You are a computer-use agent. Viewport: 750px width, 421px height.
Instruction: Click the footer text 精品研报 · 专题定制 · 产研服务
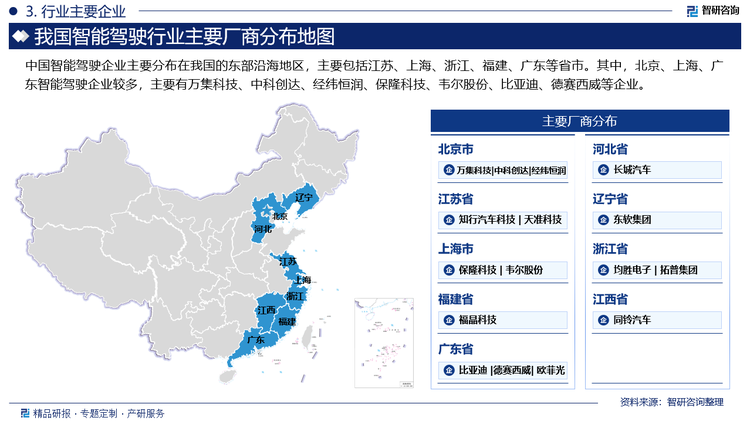(98, 413)
